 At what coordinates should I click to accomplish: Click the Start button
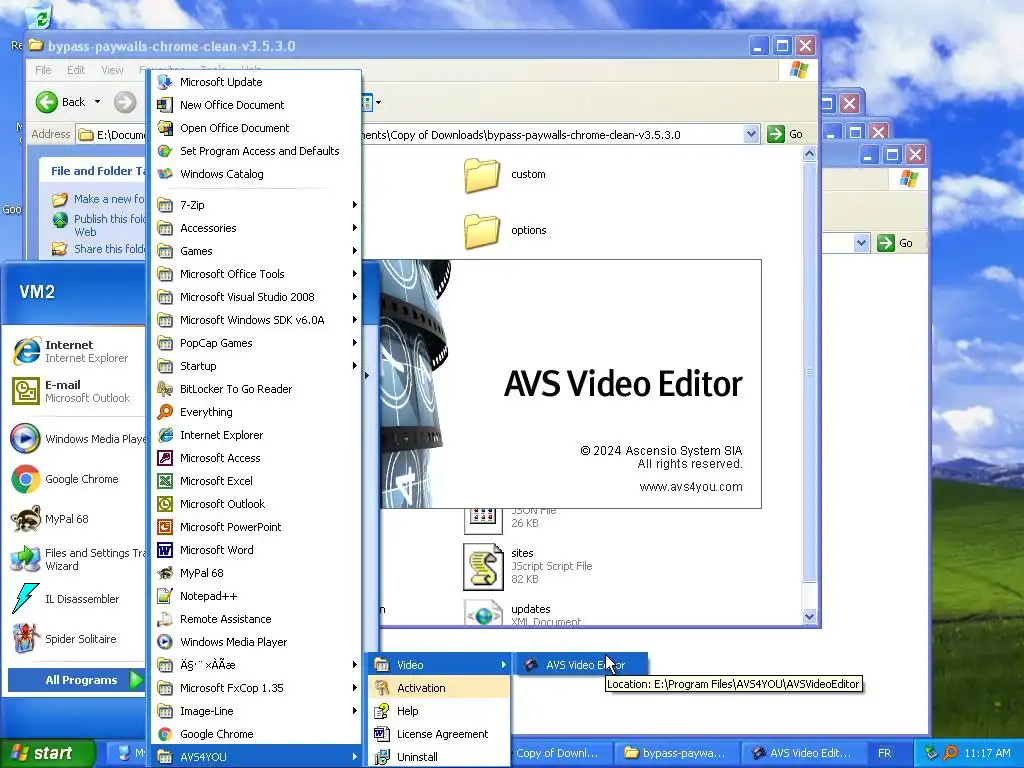tap(46, 753)
